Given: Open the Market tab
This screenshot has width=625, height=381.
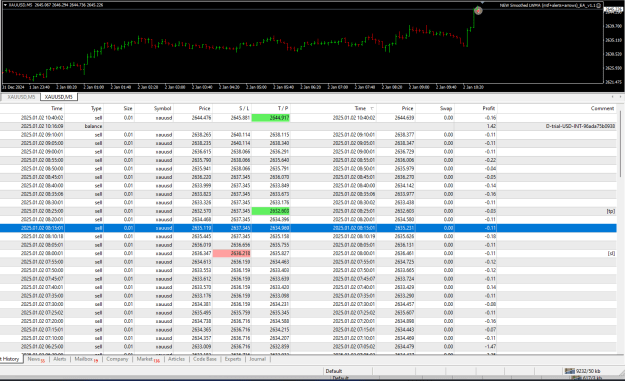Looking at the screenshot, I should (148, 359).
